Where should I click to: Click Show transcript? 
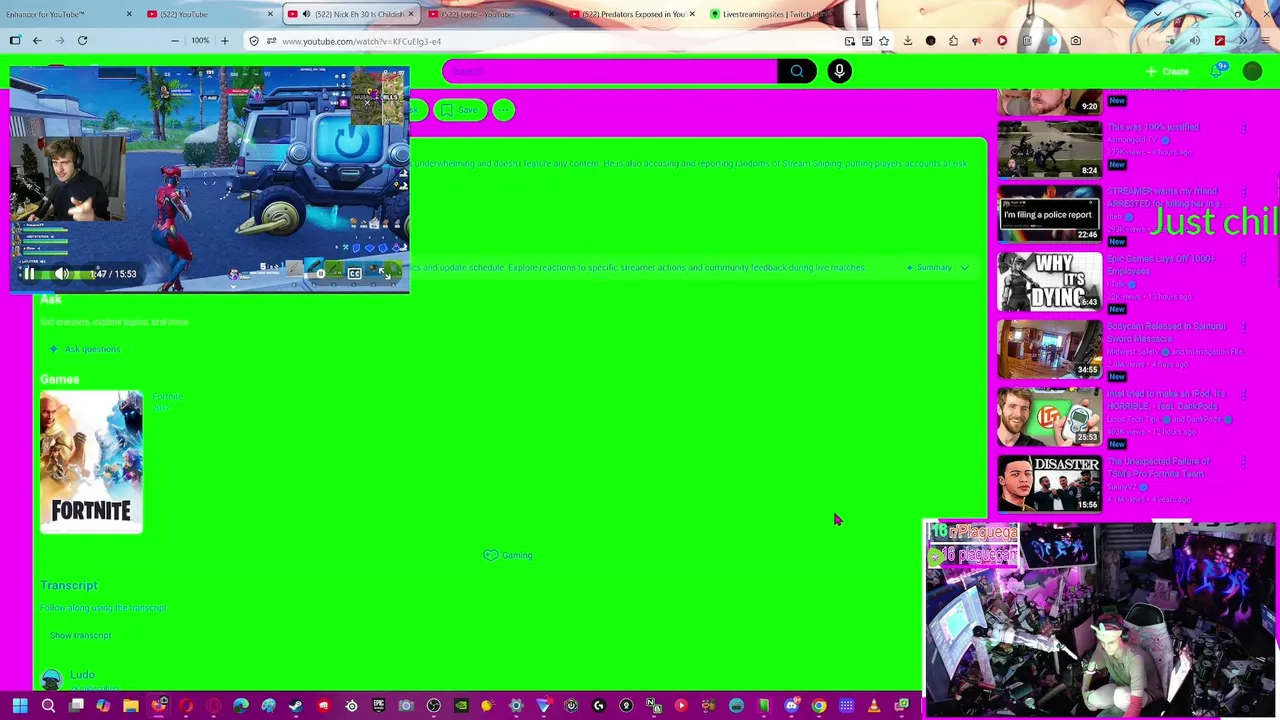point(80,636)
